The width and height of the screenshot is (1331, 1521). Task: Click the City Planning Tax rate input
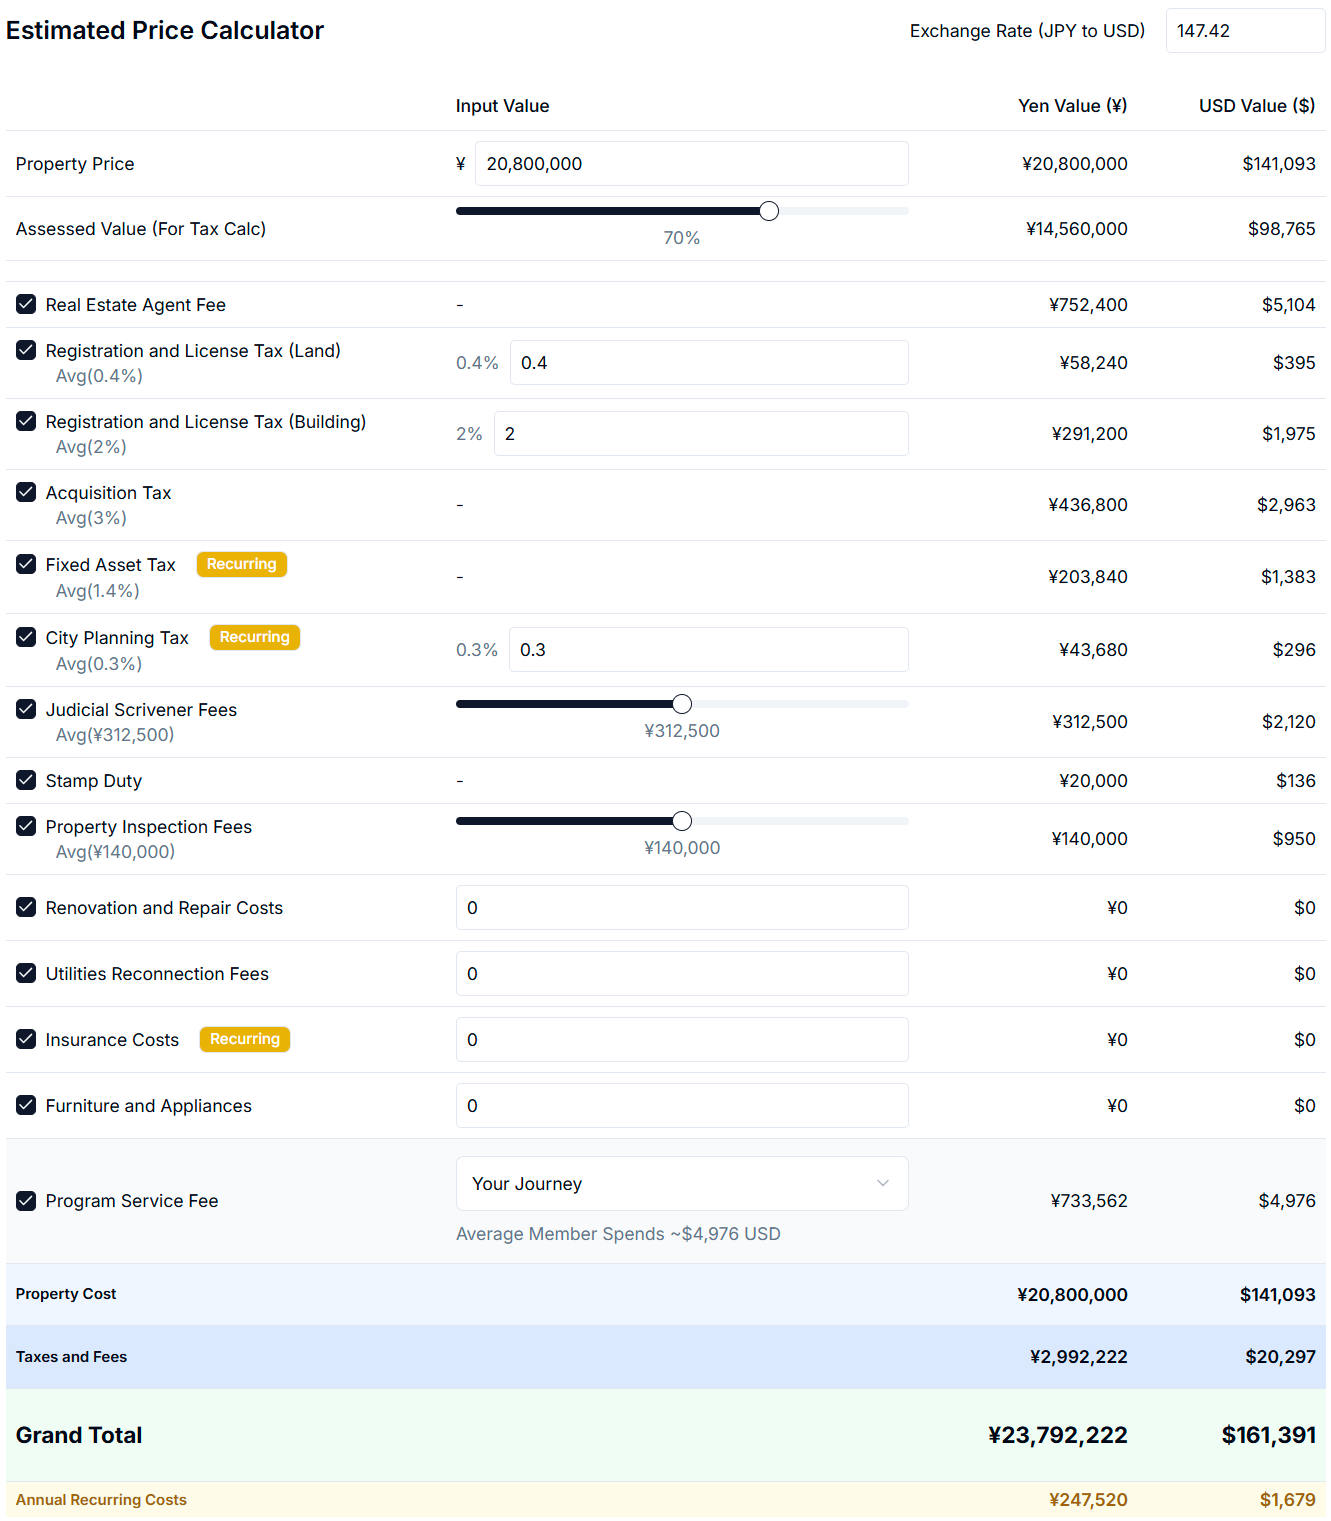707,650
